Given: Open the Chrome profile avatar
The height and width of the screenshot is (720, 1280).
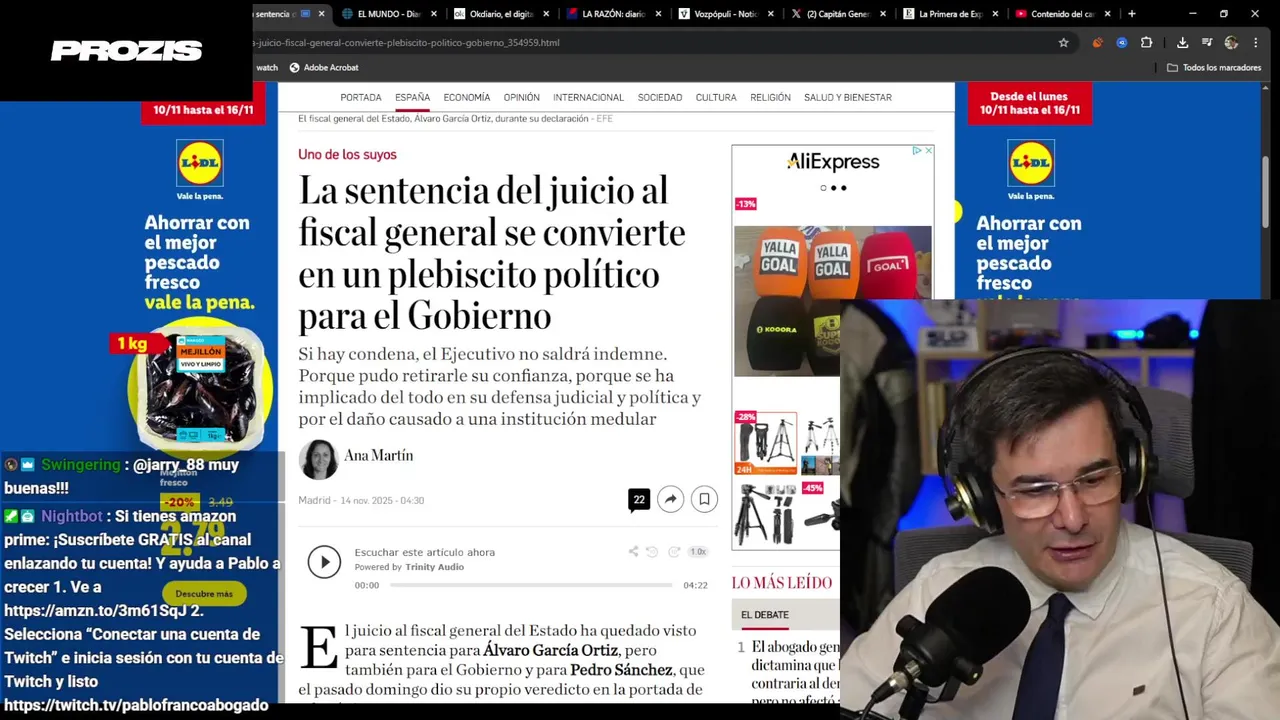Looking at the screenshot, I should pyautogui.click(x=1231, y=43).
